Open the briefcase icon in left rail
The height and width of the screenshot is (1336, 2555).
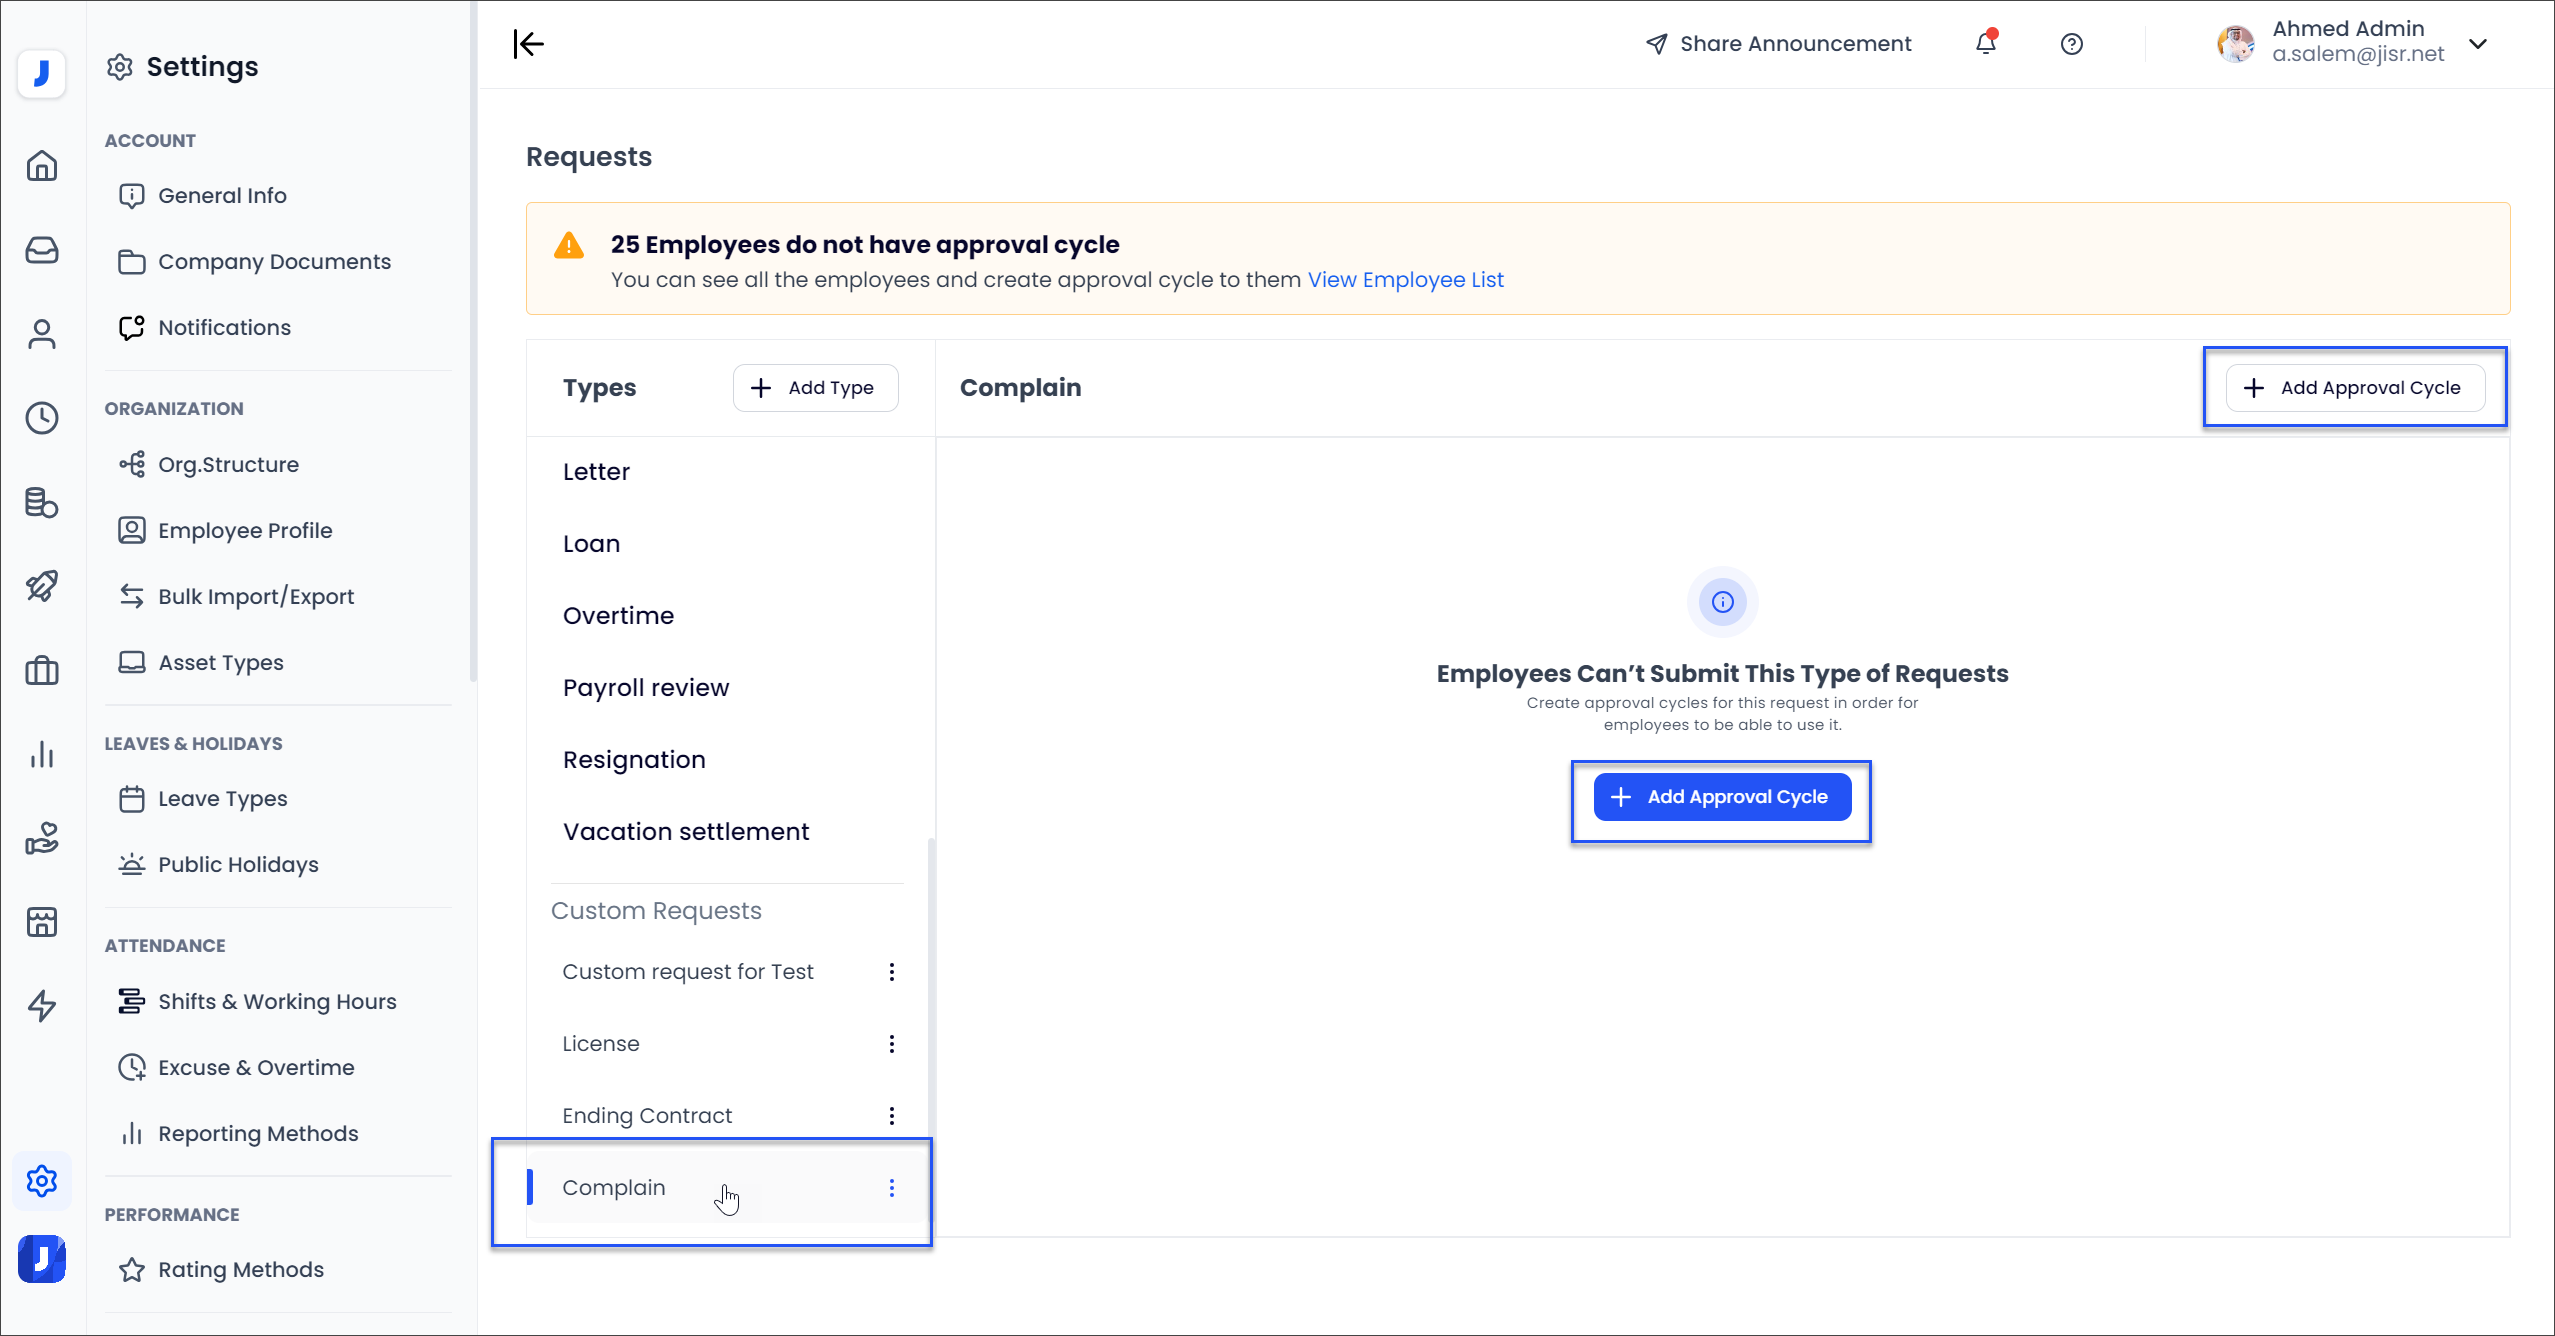(x=42, y=670)
